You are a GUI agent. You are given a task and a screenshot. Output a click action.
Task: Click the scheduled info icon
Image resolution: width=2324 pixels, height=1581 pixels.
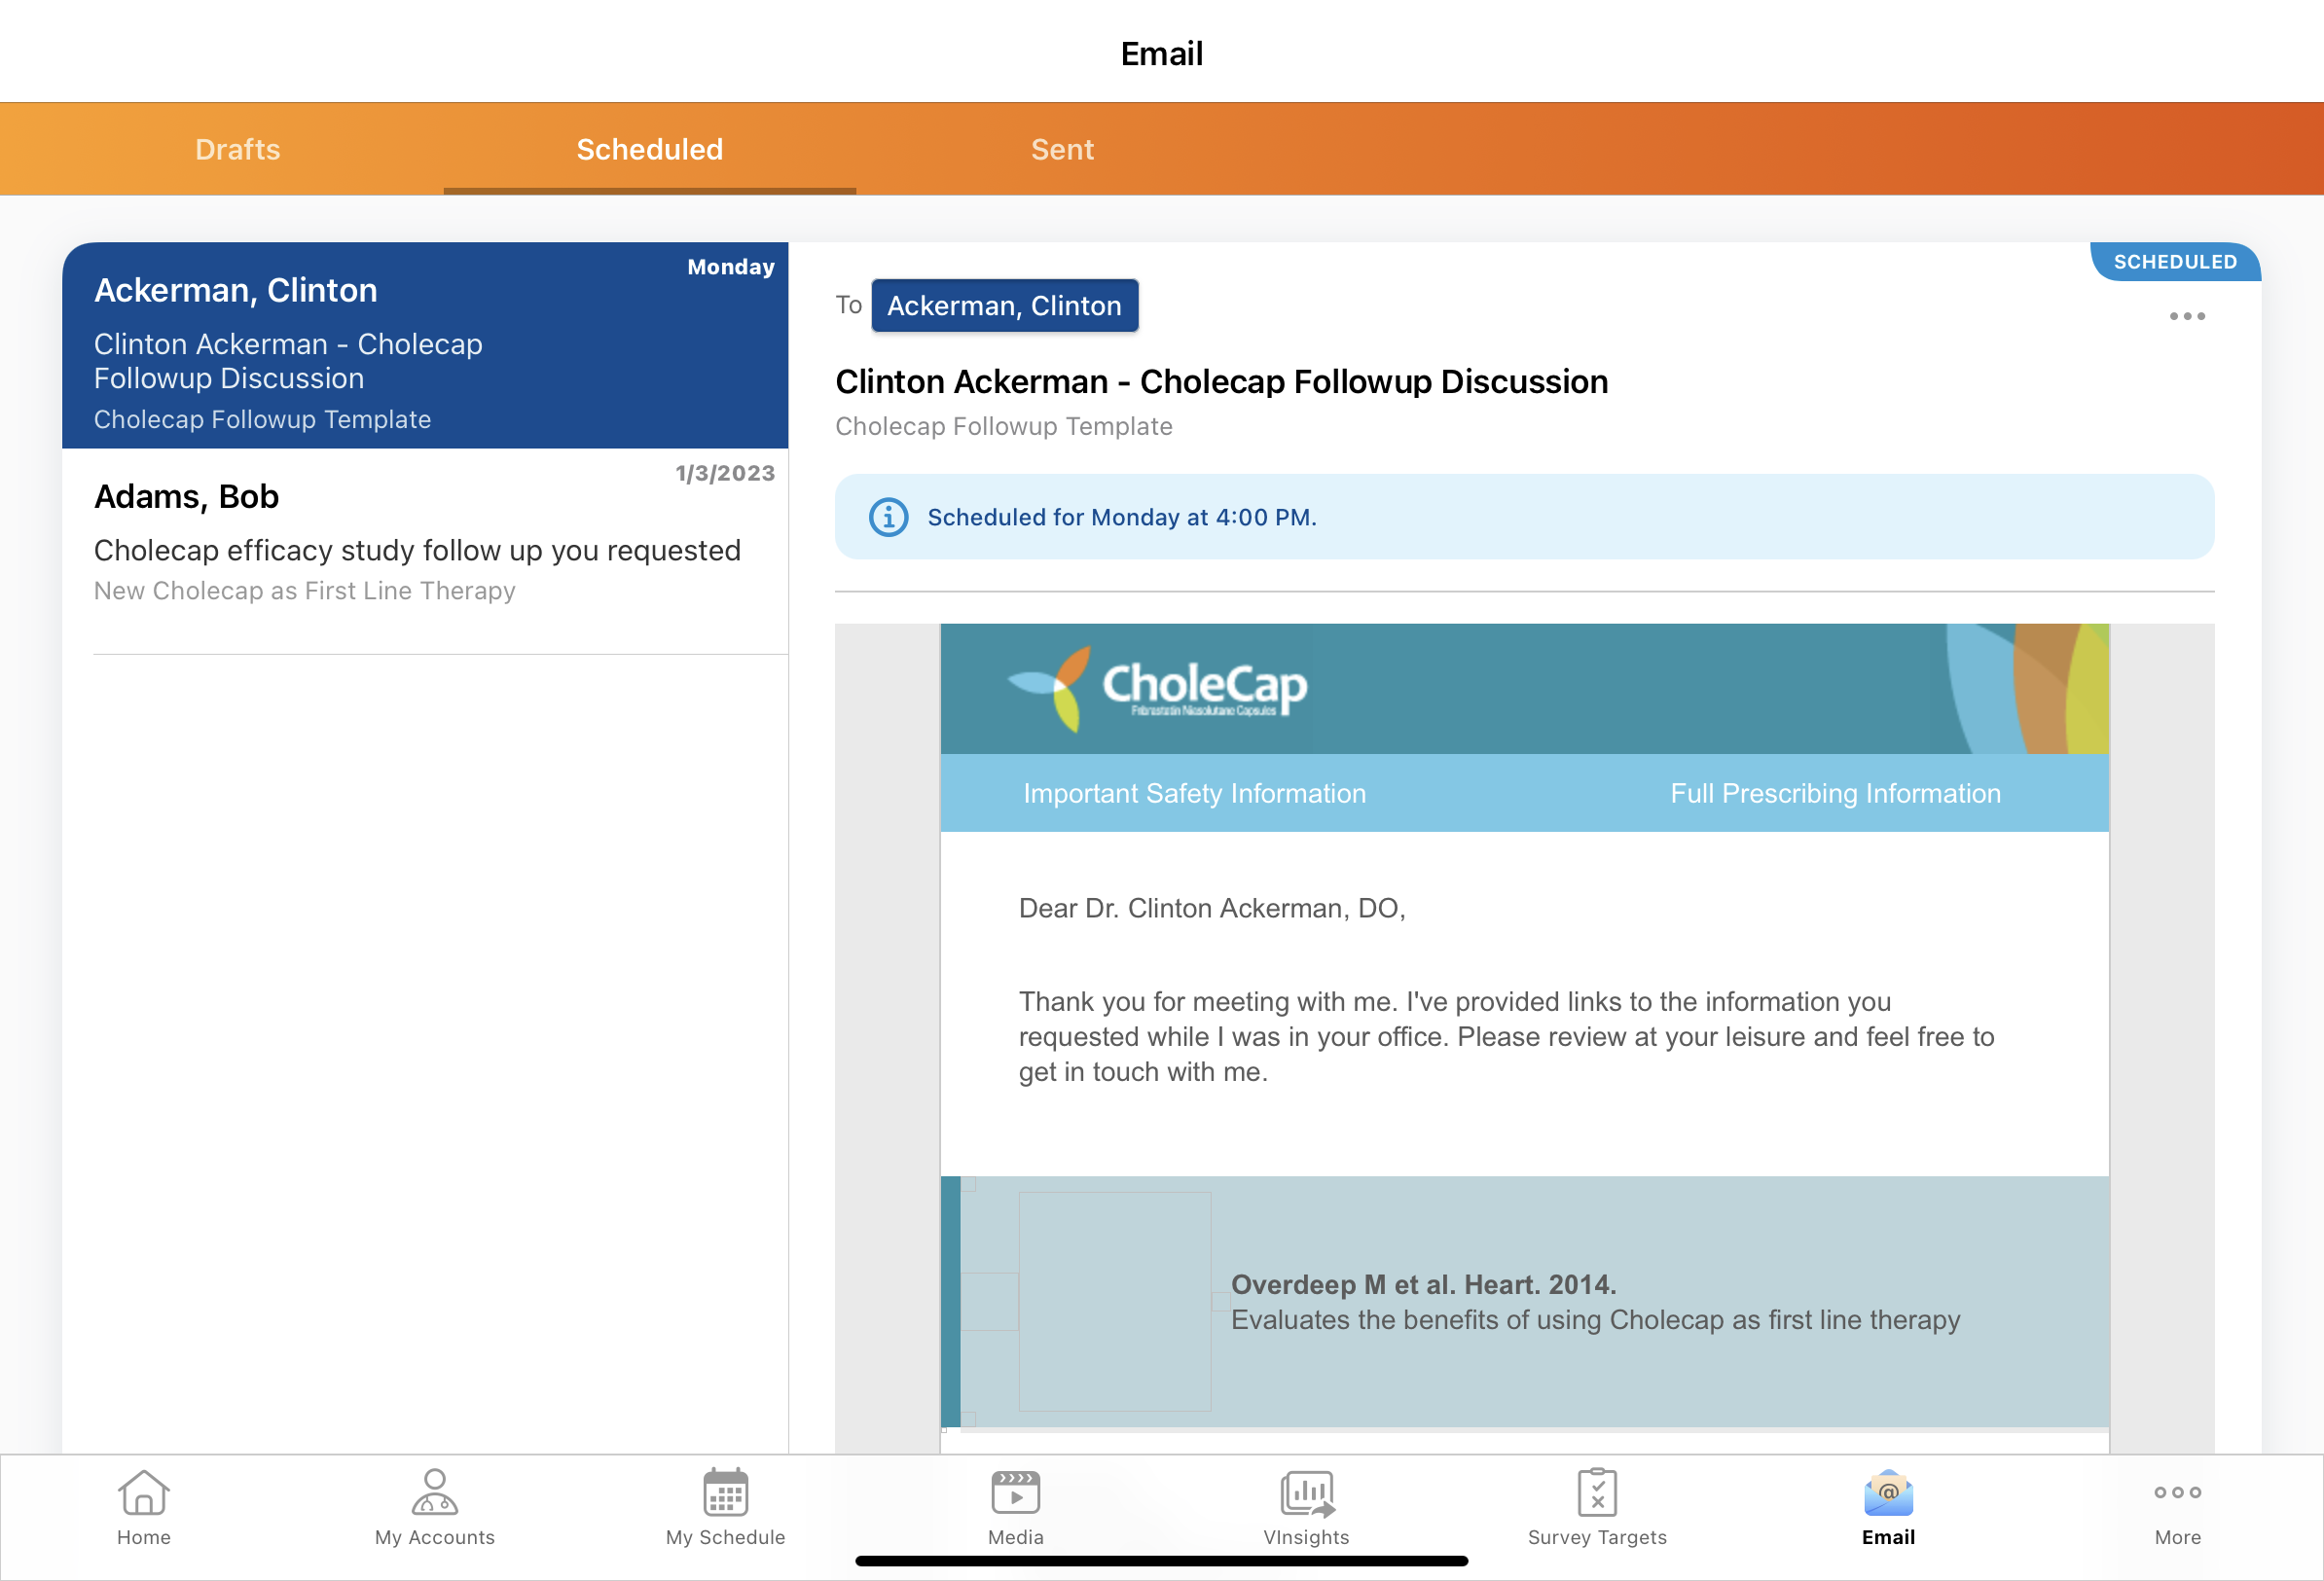[888, 517]
